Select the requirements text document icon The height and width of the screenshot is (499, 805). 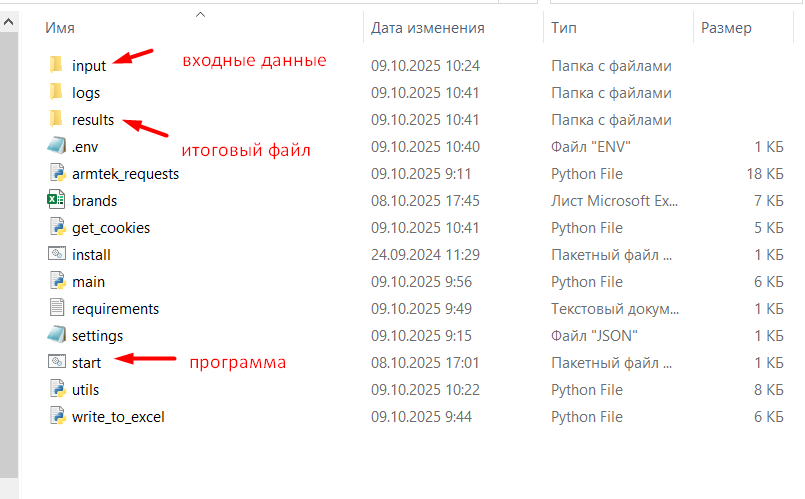[x=56, y=309]
